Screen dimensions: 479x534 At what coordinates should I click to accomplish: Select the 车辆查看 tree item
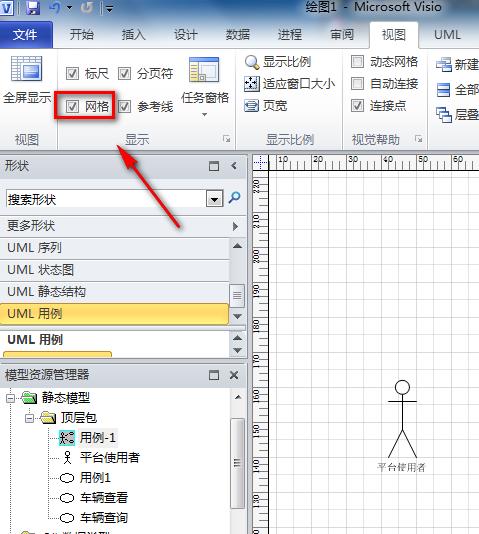(104, 498)
